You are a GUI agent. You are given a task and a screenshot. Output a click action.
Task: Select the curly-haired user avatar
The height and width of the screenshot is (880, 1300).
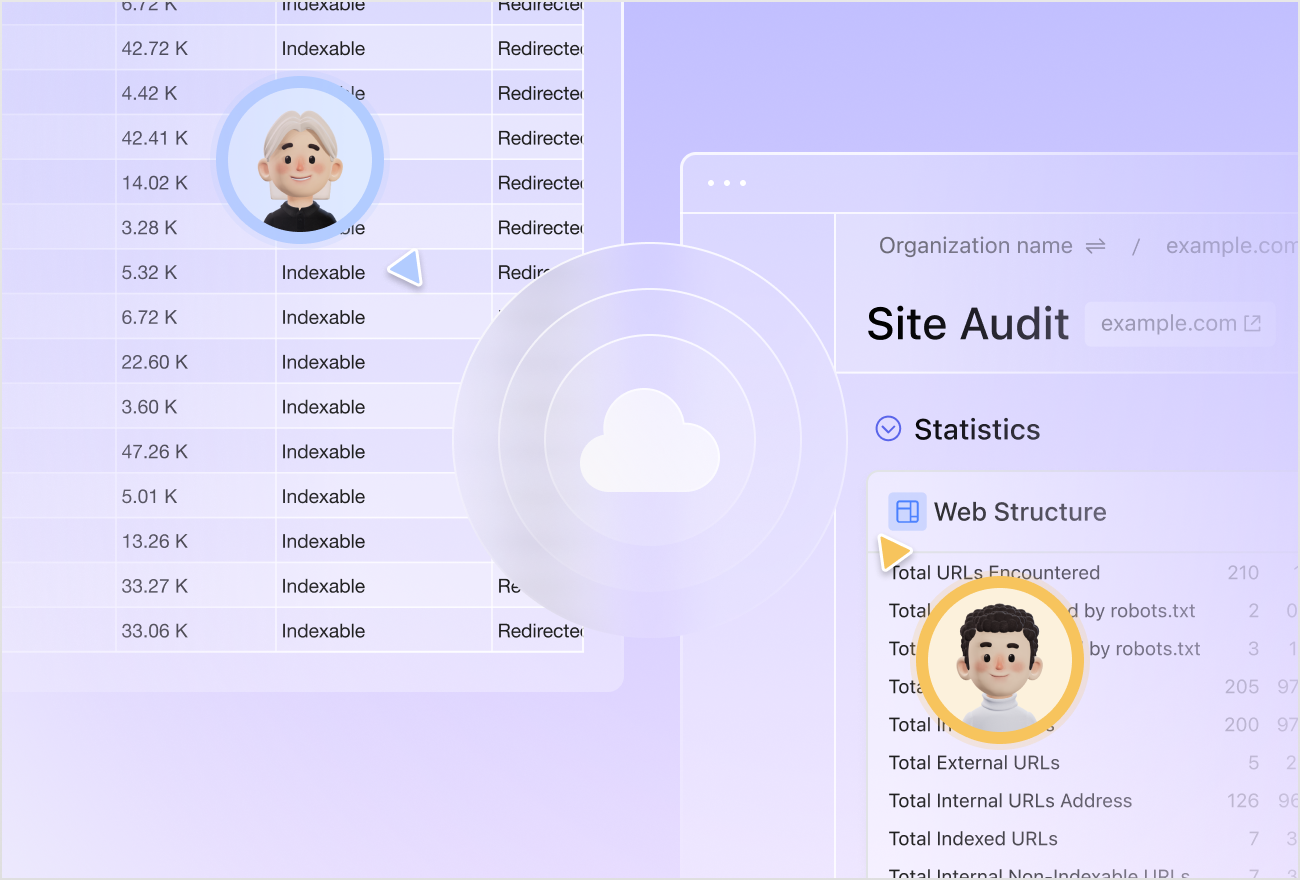(1000, 661)
